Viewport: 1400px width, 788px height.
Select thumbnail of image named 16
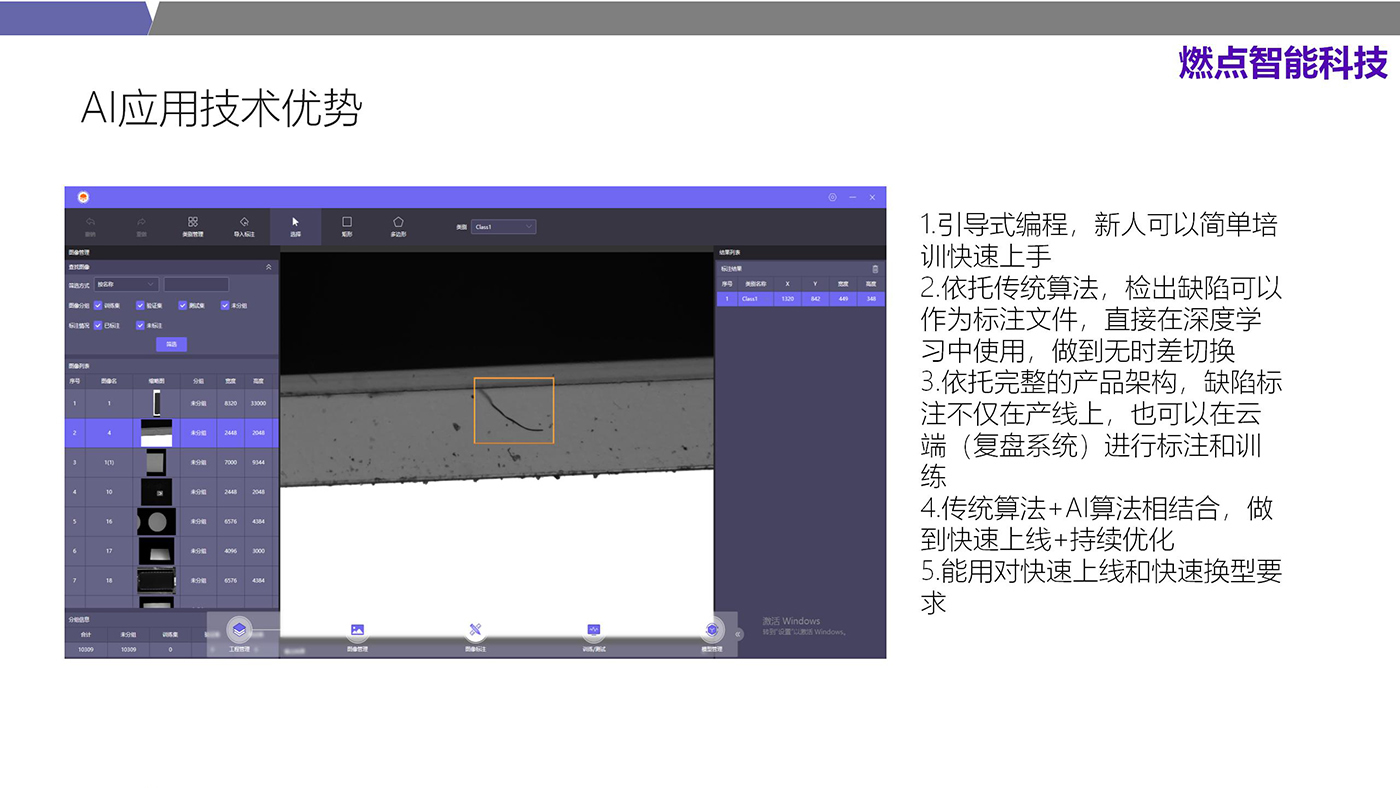pos(156,521)
